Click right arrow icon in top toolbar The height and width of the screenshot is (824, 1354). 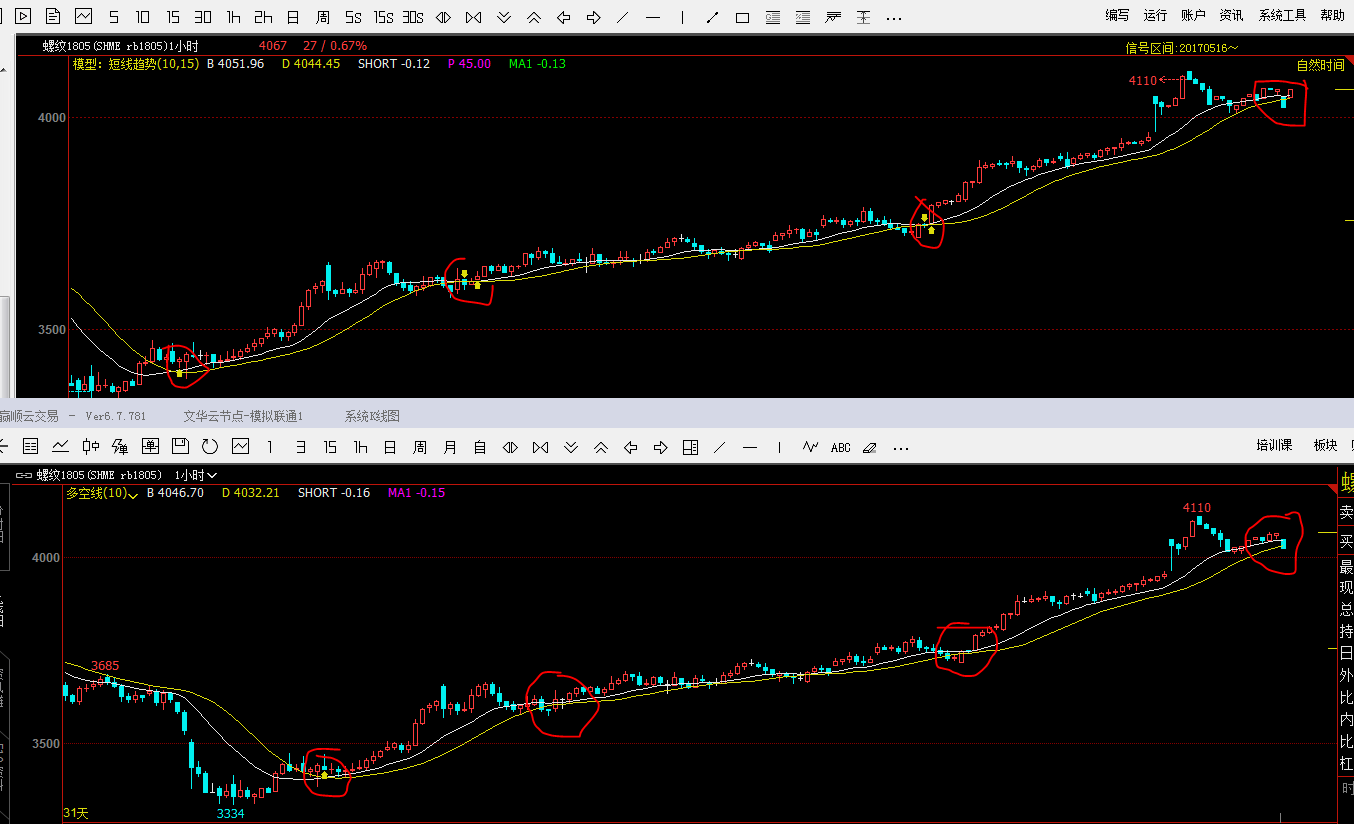pyautogui.click(x=594, y=17)
